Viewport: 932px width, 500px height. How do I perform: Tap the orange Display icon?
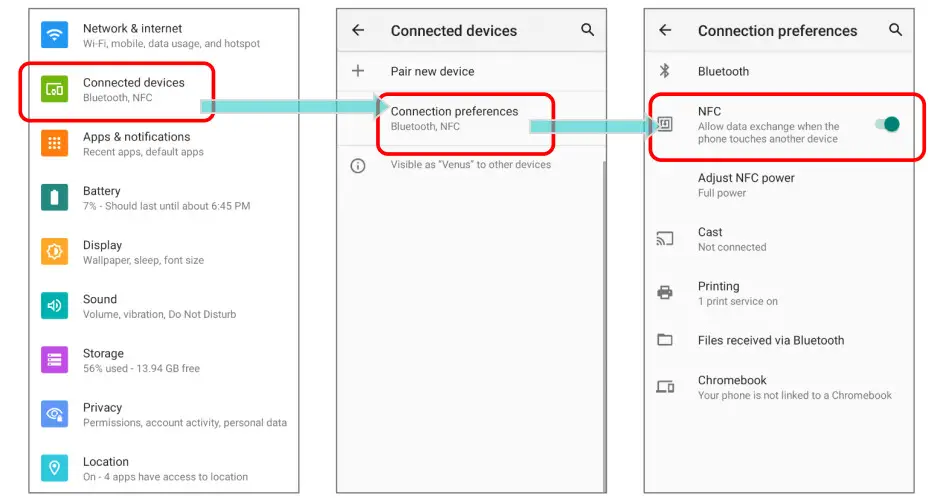[54, 251]
